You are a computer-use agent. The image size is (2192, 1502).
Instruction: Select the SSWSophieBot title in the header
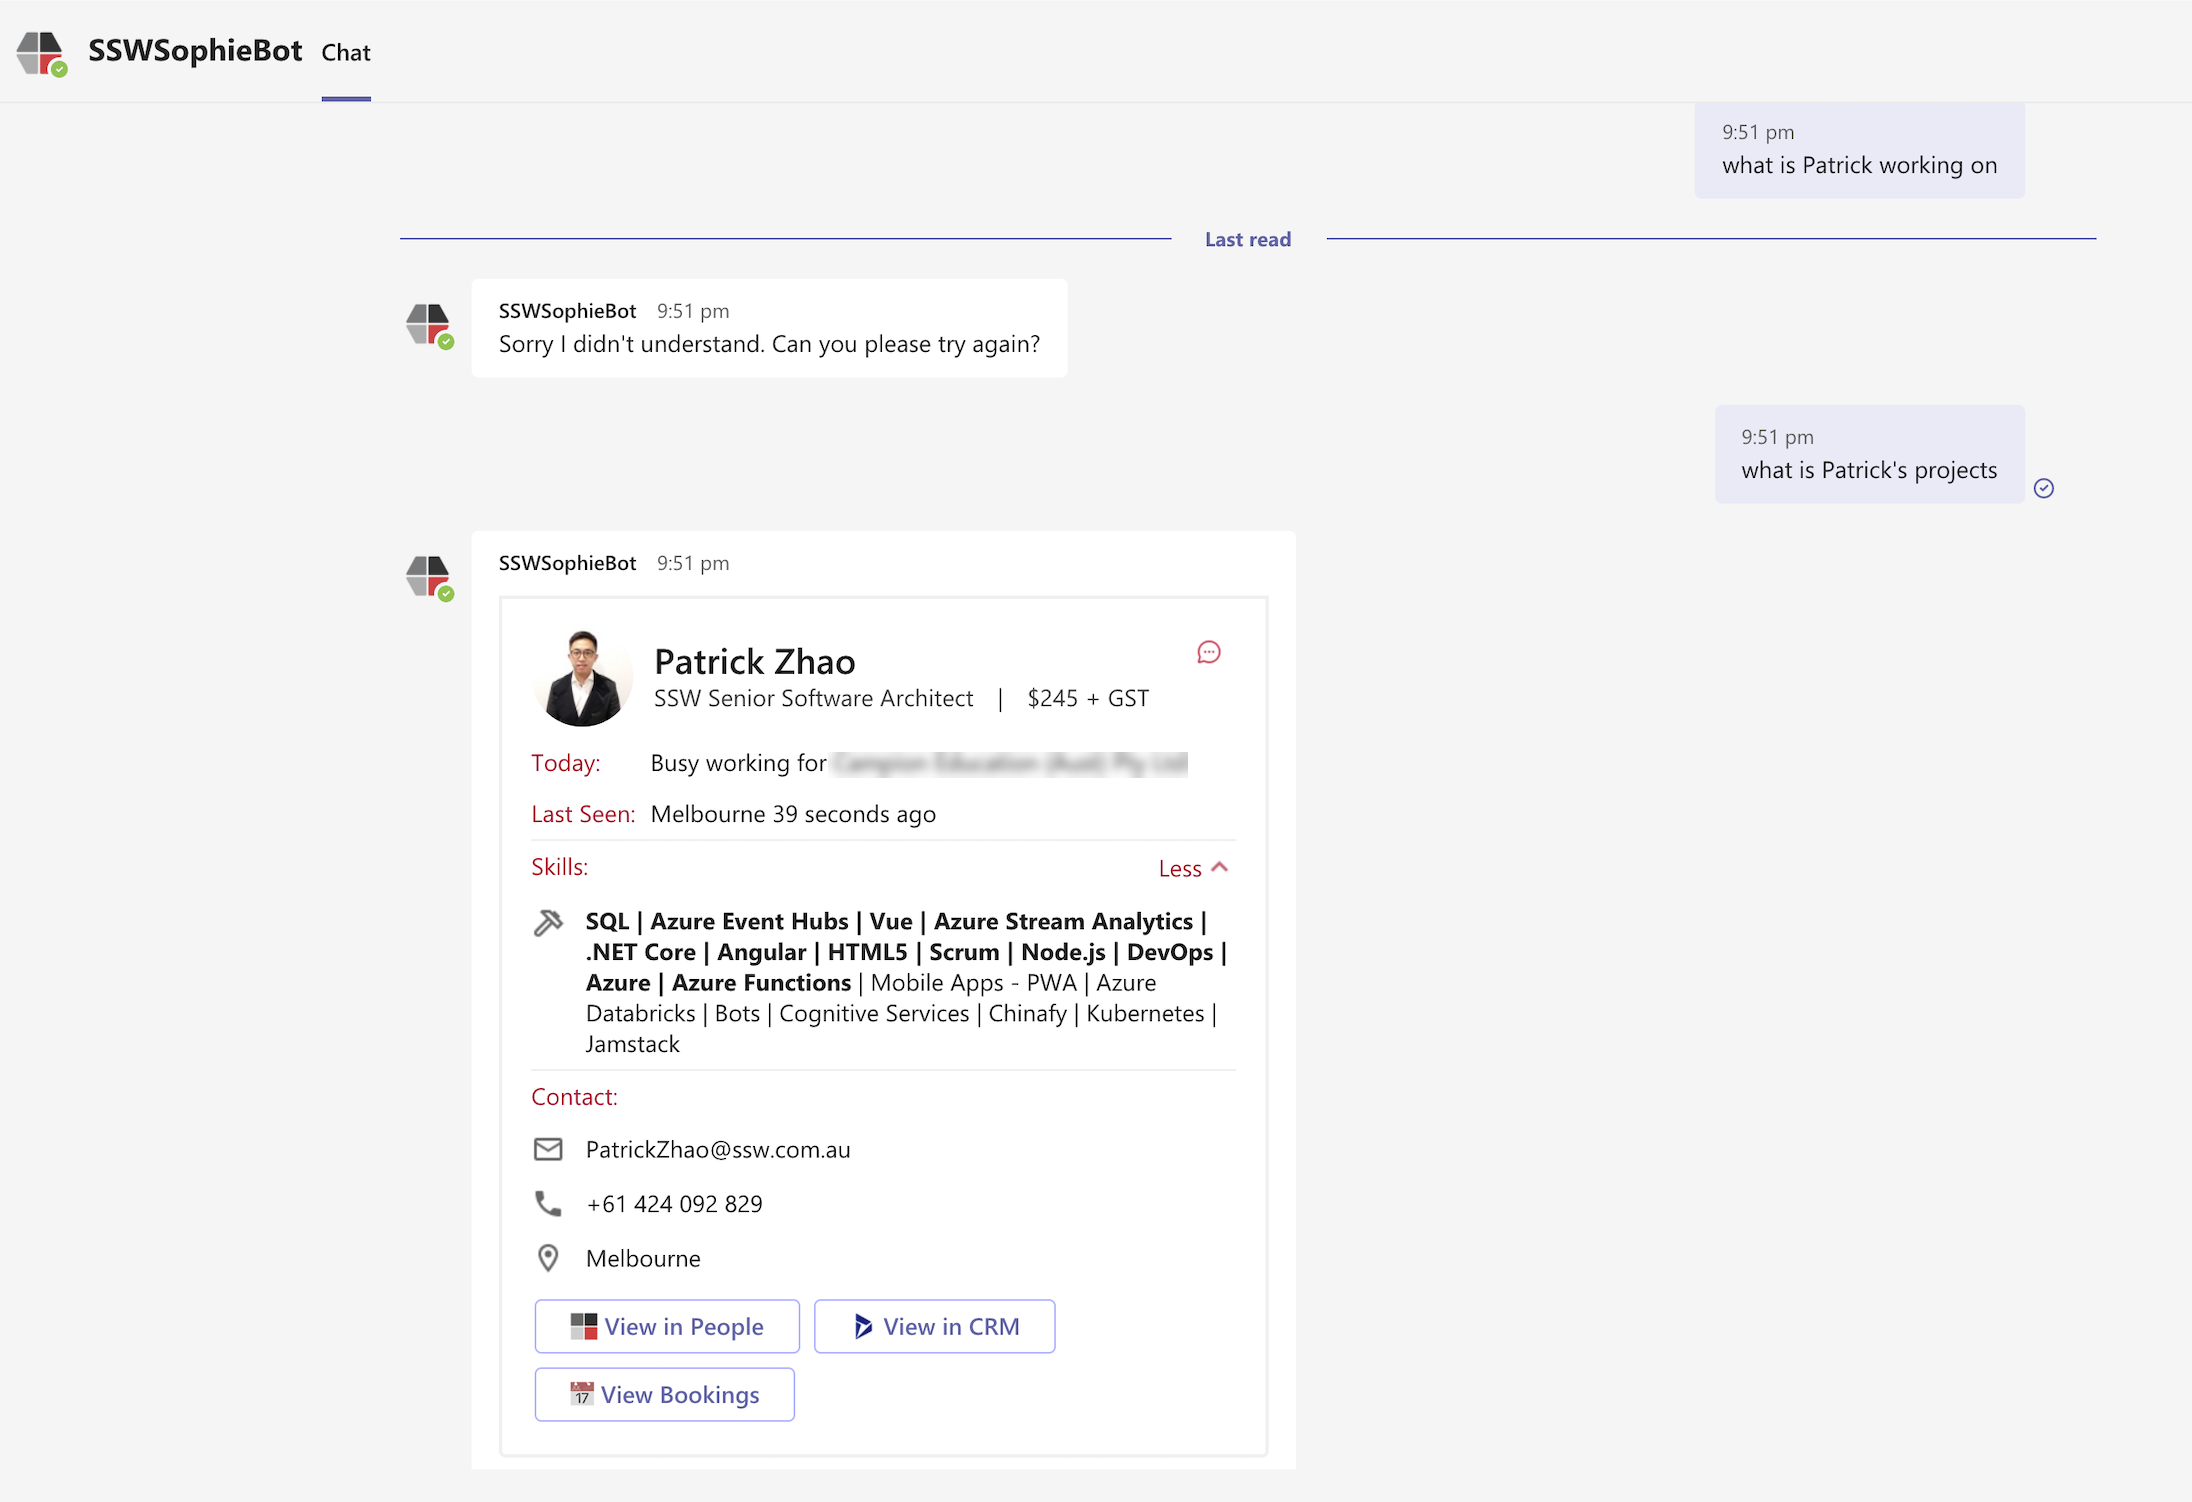point(196,51)
